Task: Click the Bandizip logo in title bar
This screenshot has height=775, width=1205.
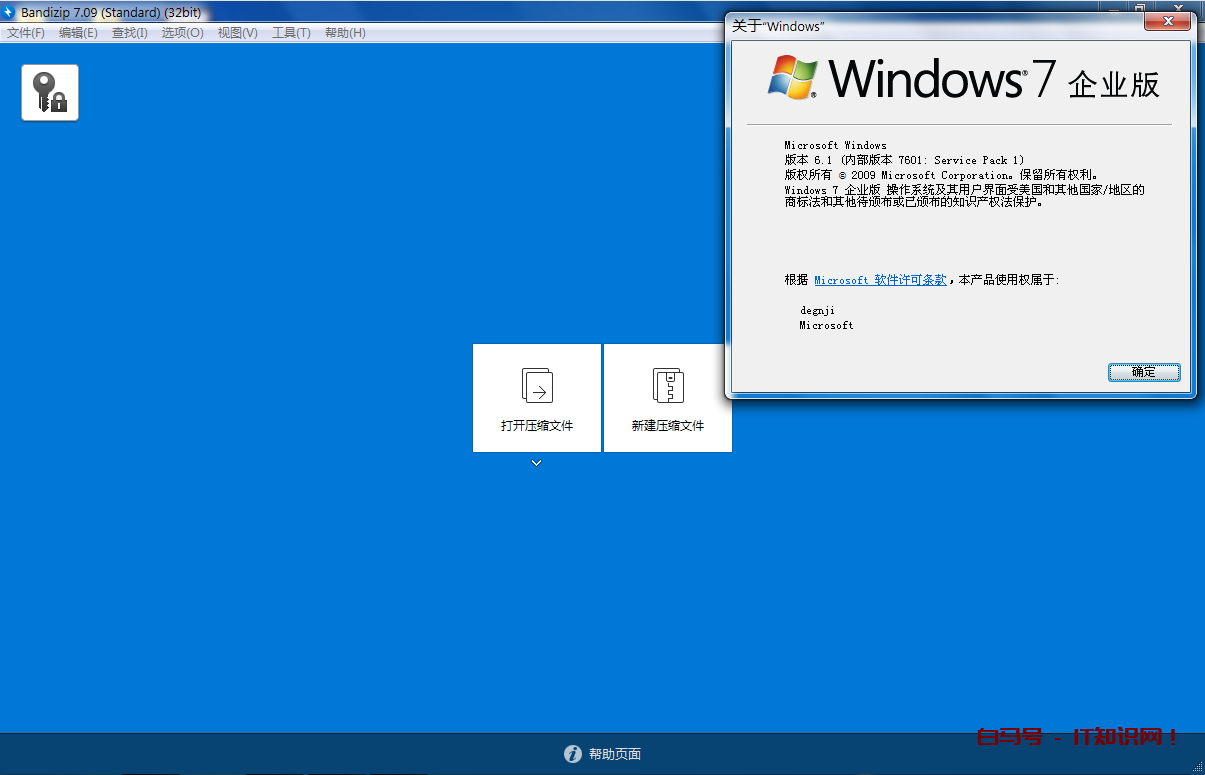Action: (x=9, y=11)
